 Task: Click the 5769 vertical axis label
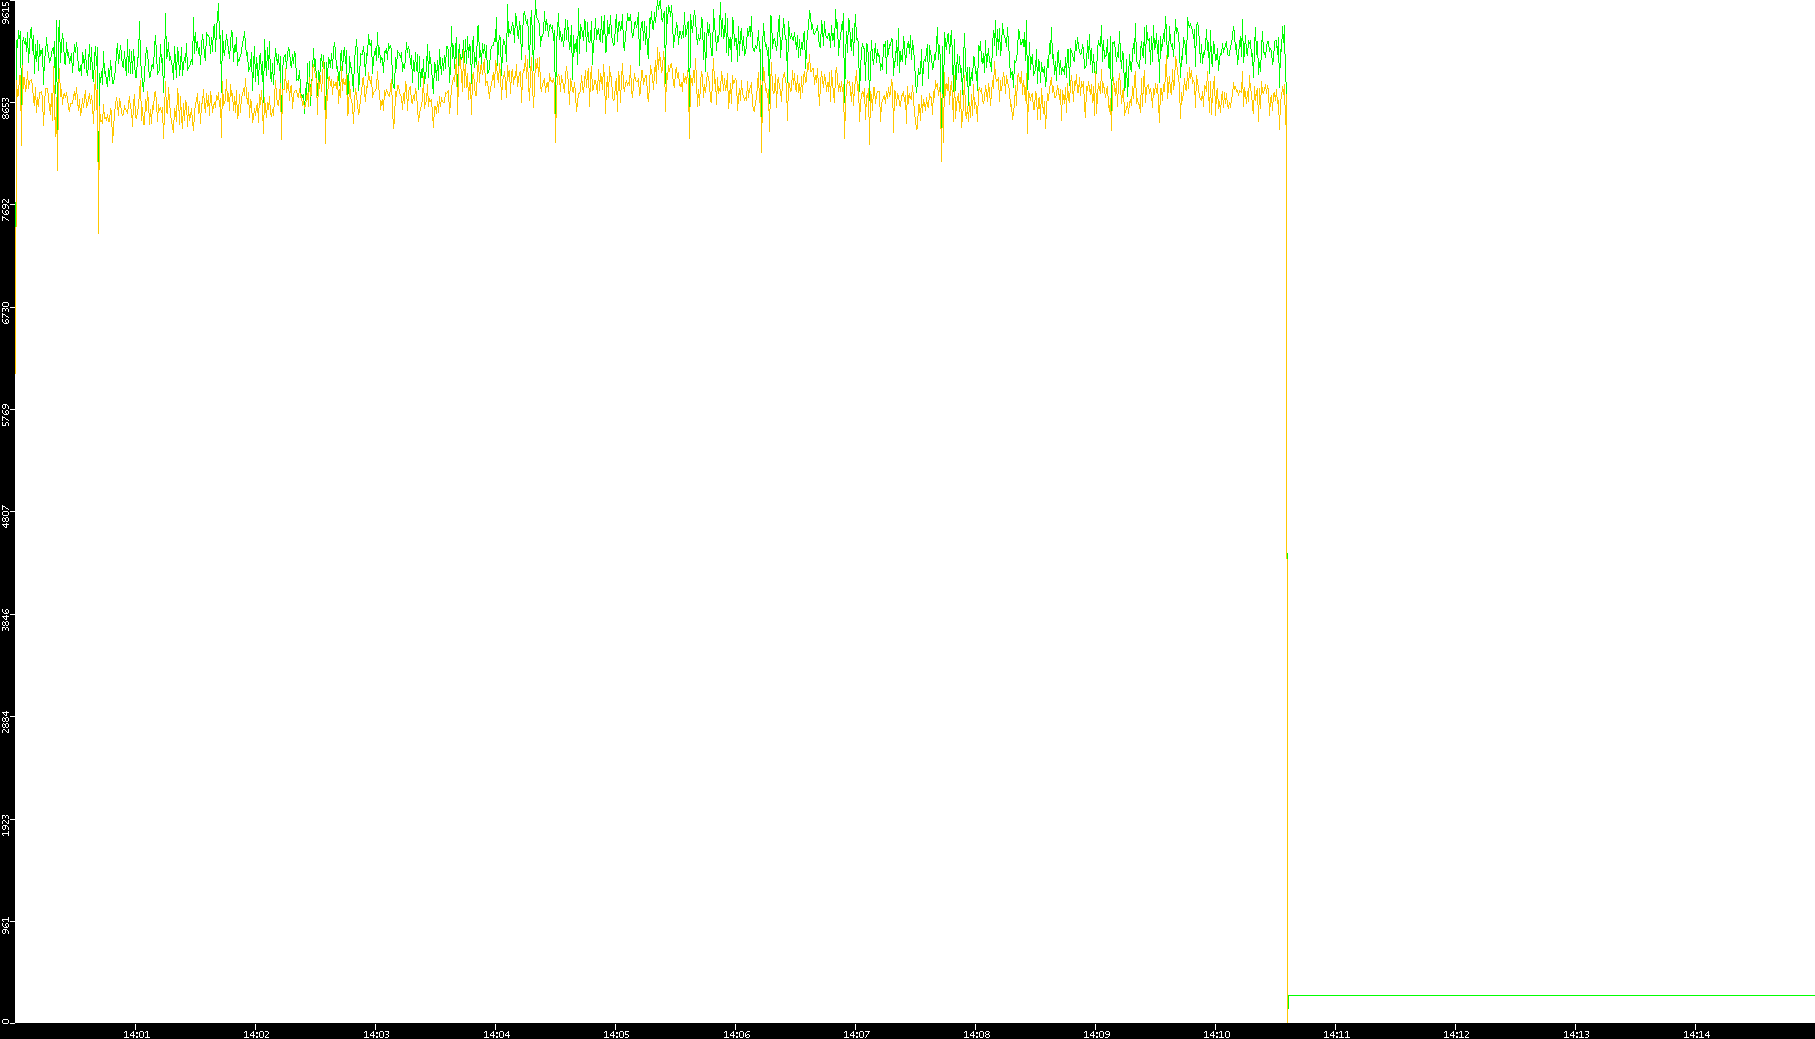(7, 415)
